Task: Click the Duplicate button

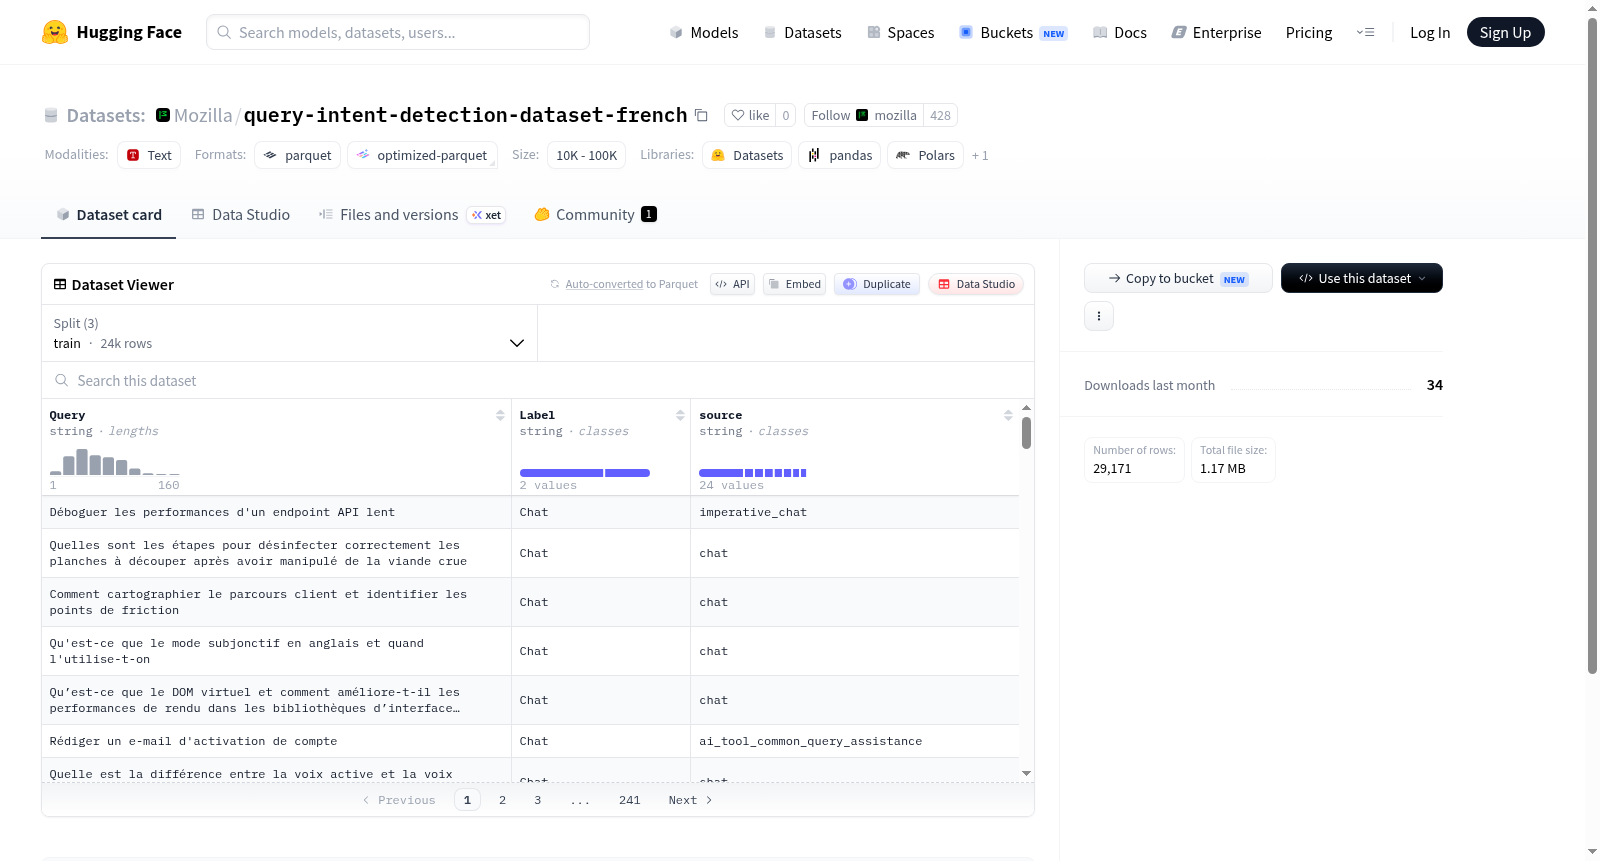Action: click(877, 284)
